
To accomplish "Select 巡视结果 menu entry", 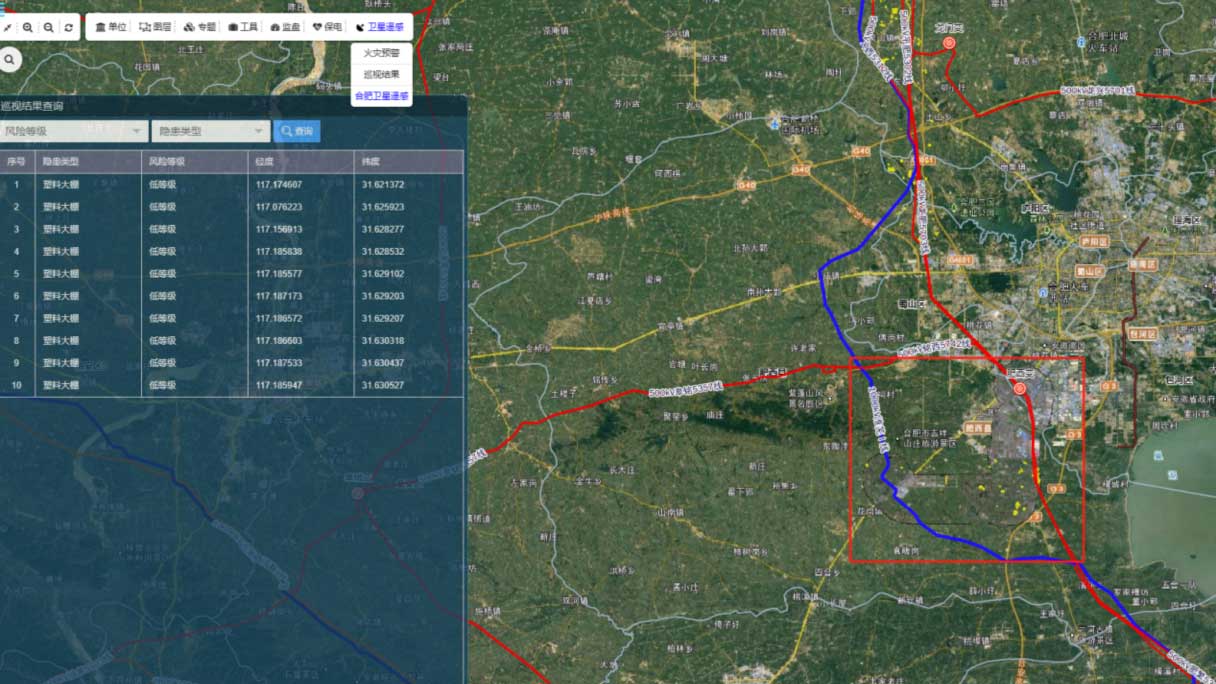I will tap(381, 74).
